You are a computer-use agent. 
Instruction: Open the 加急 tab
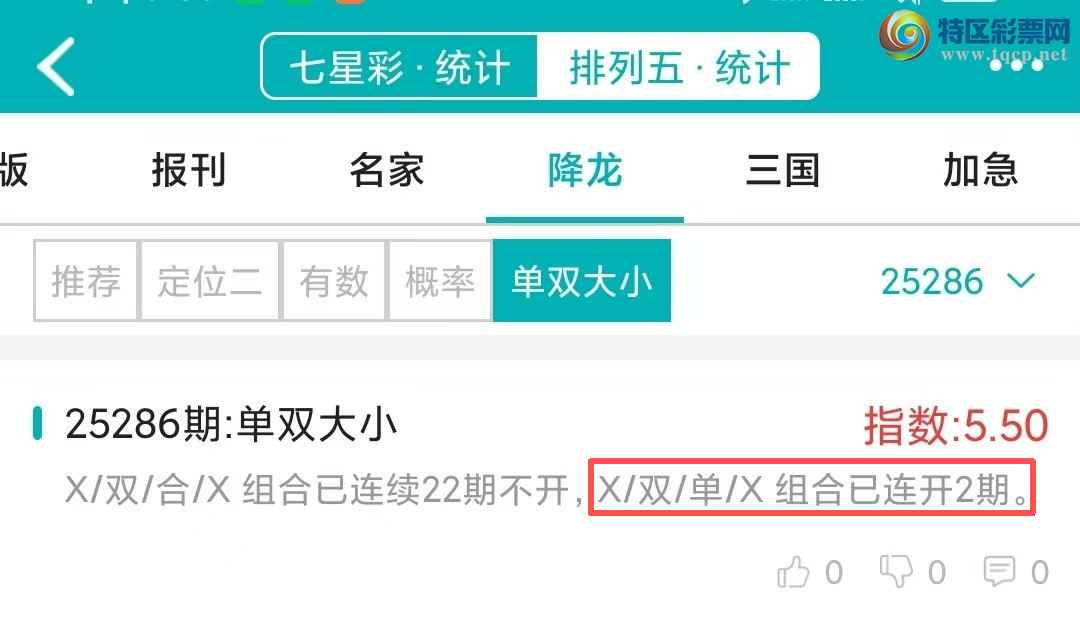(x=980, y=170)
